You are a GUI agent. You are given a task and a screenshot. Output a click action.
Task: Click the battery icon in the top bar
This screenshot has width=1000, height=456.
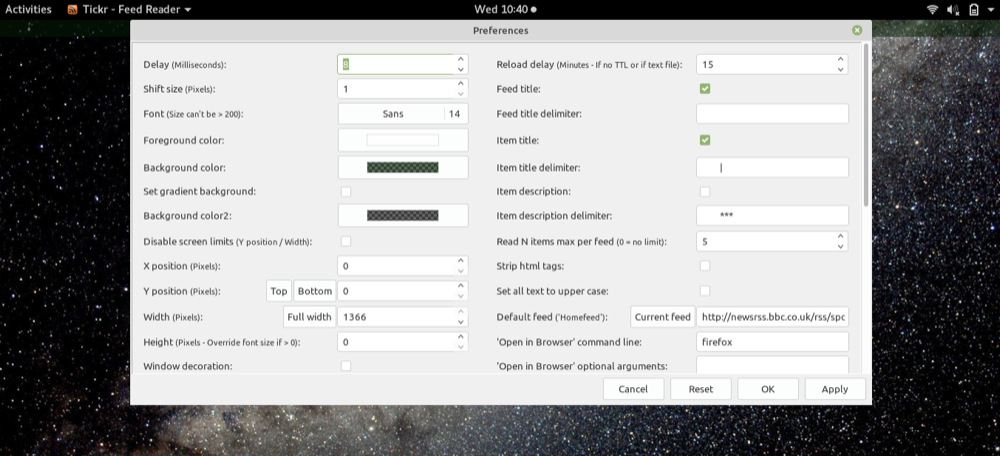tap(973, 10)
